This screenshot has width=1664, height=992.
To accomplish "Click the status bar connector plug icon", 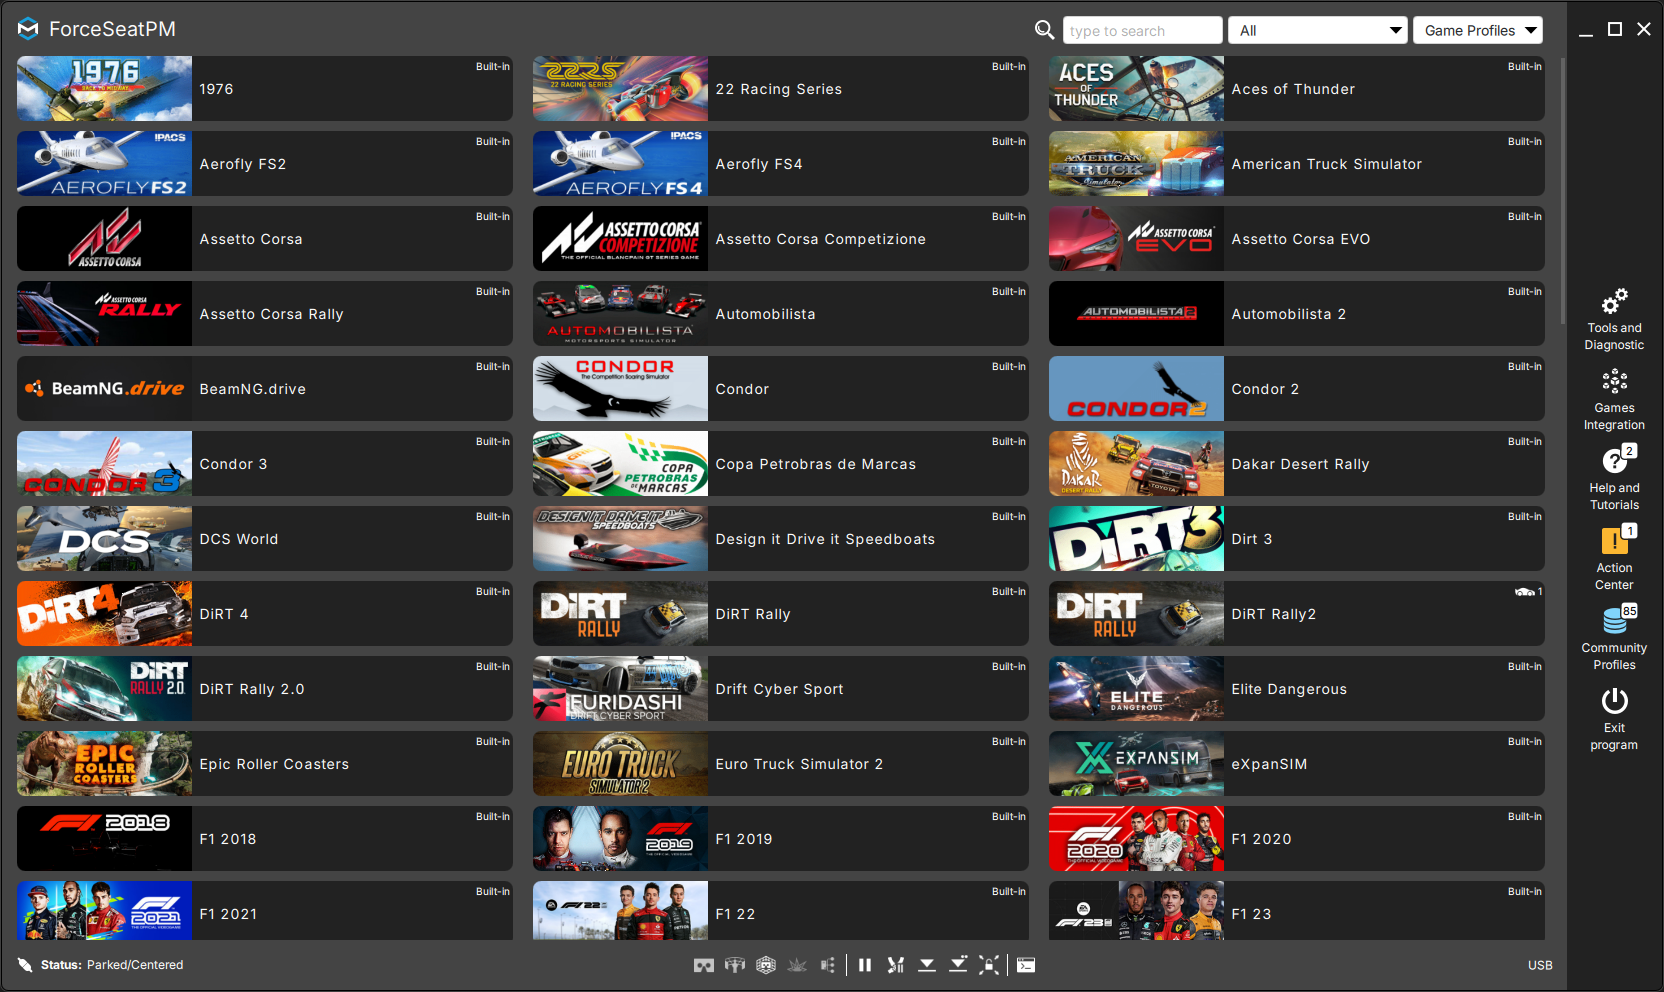I will click(x=25, y=965).
